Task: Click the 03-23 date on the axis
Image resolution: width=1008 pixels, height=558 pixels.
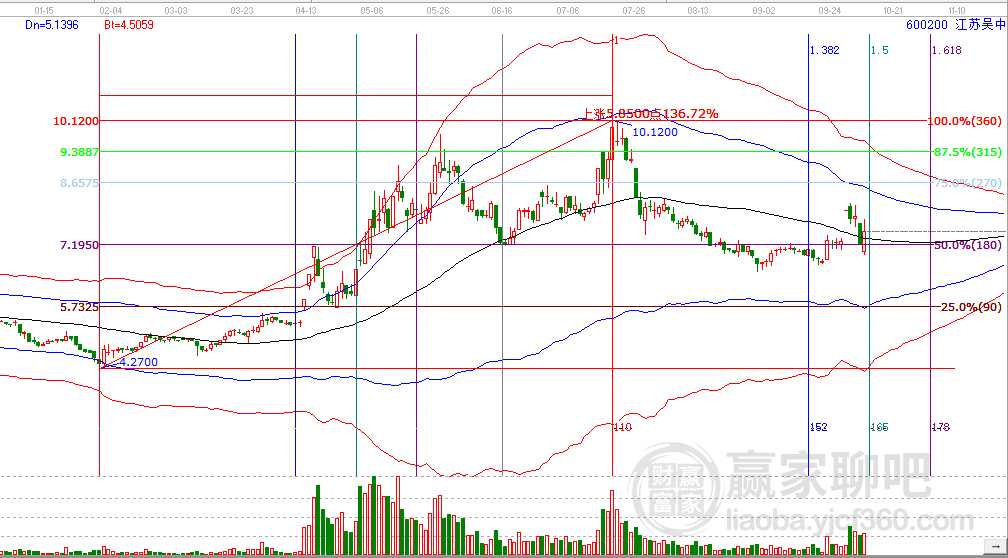Action: coord(241,10)
